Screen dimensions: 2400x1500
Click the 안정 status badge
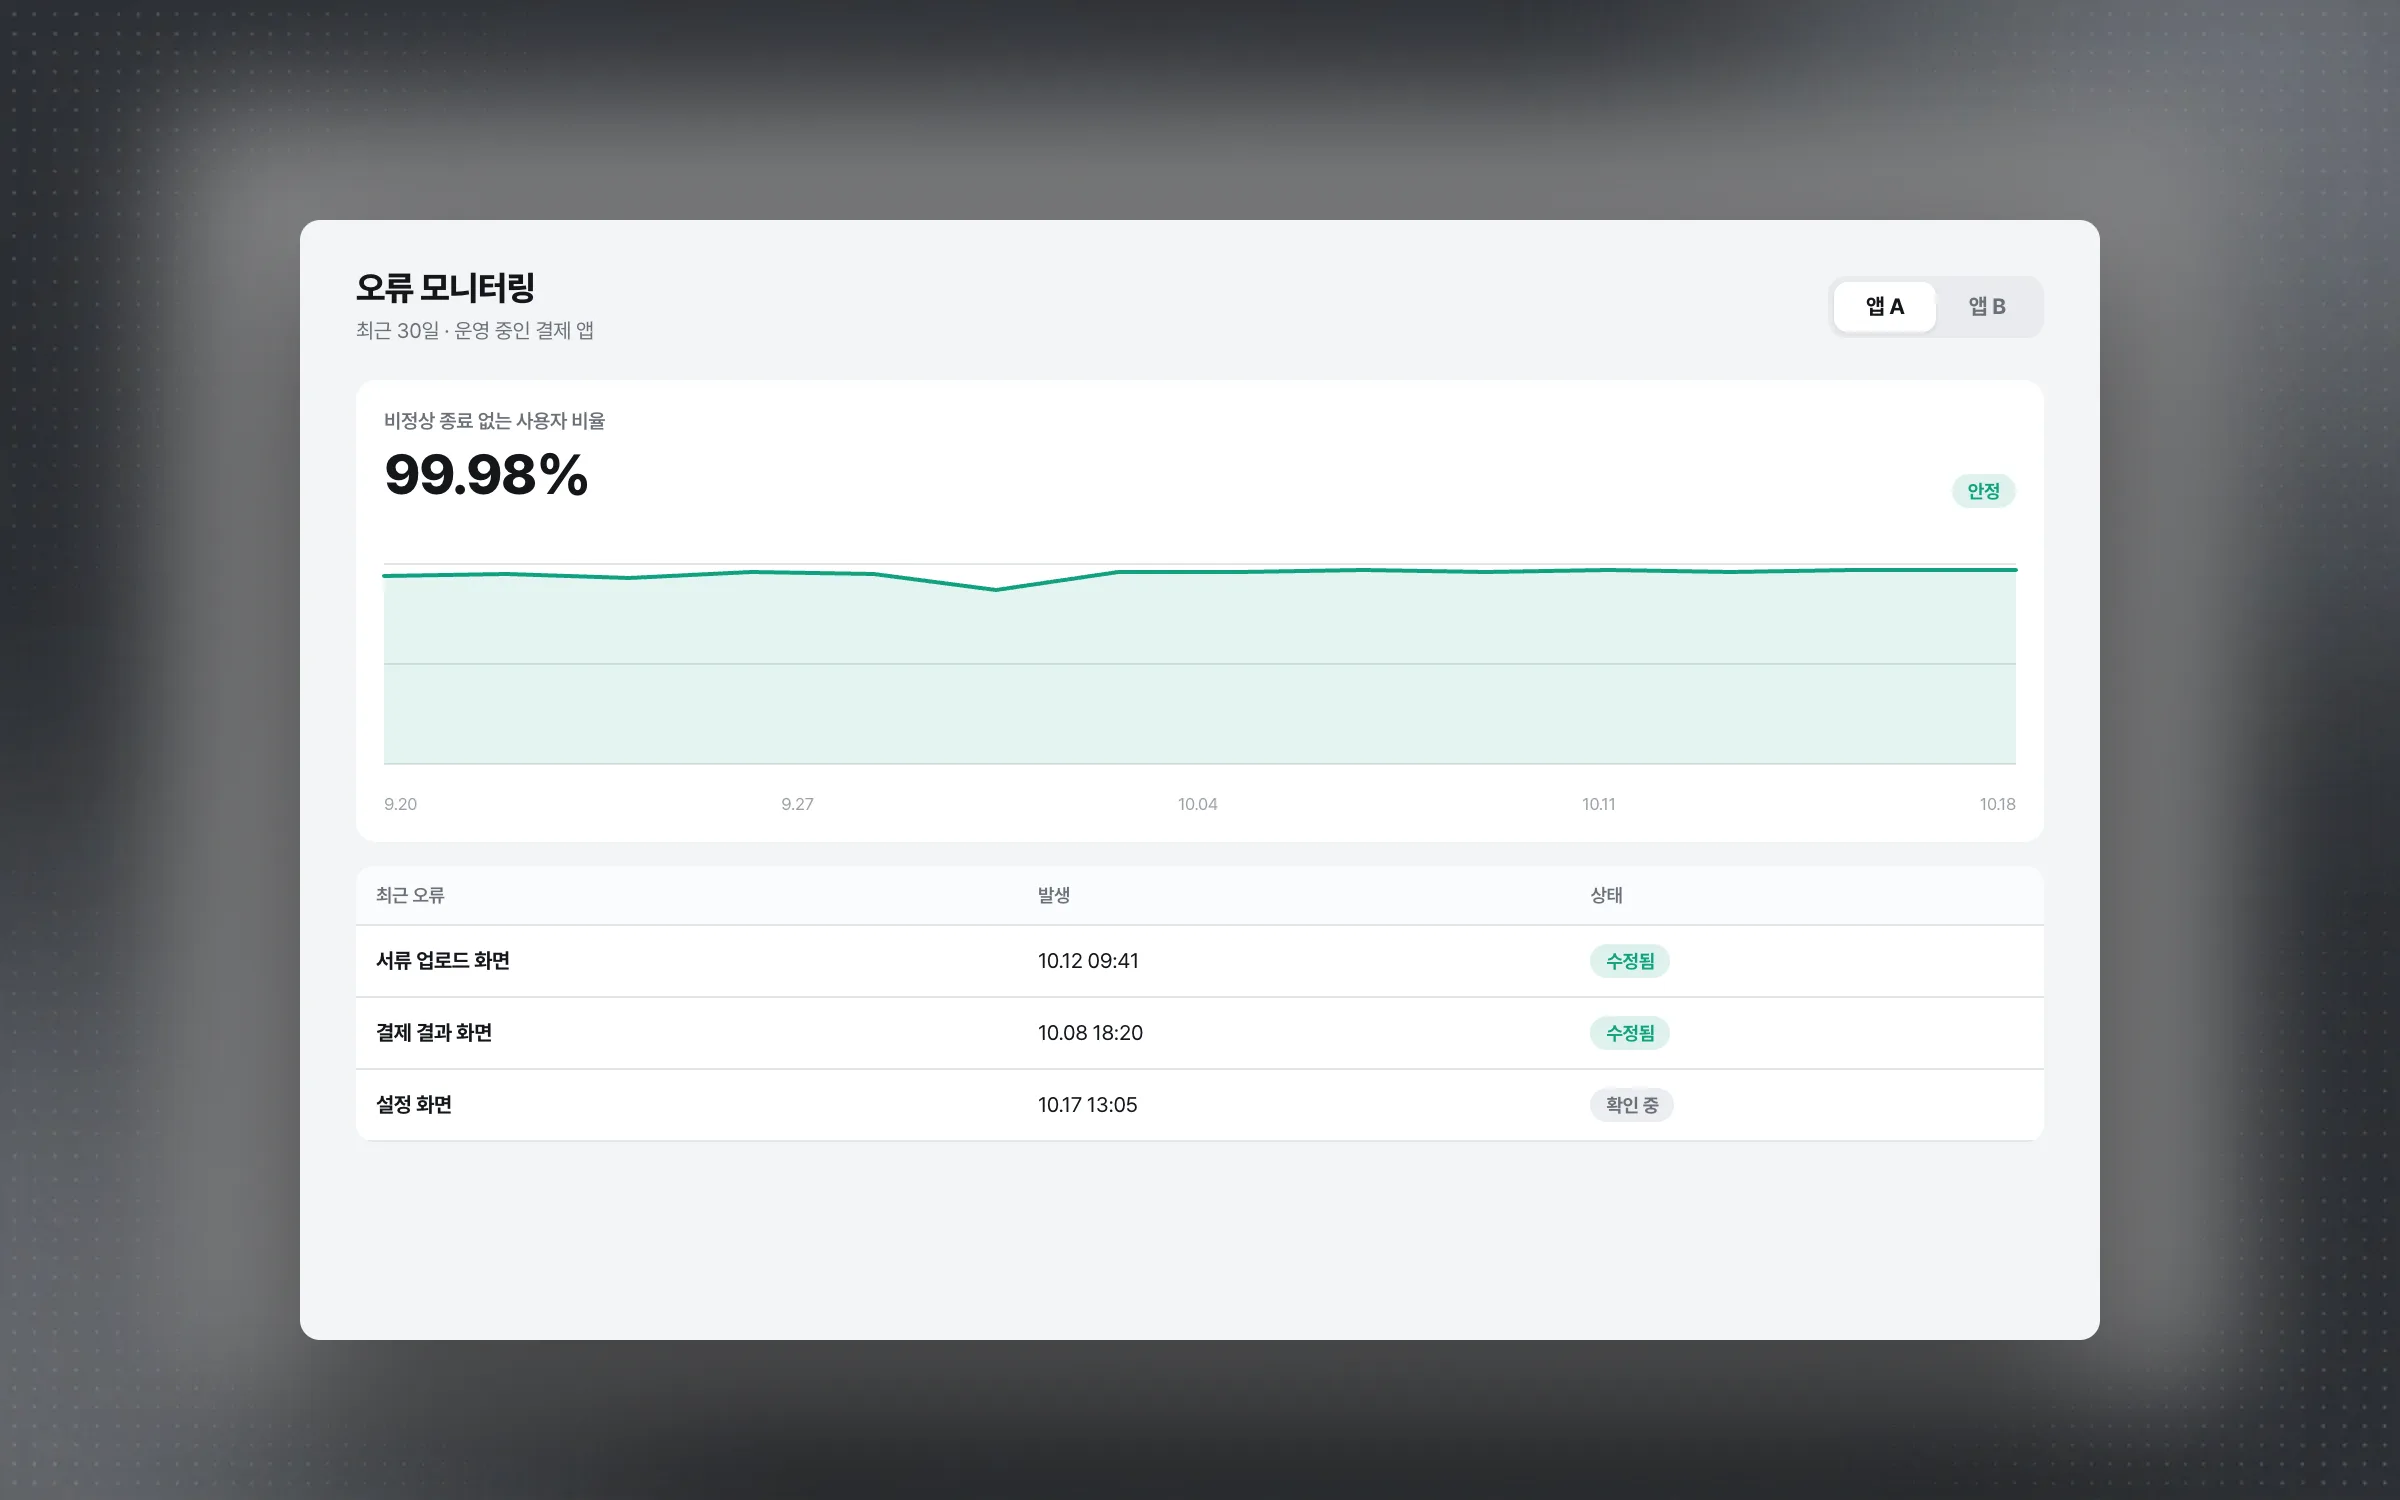tap(1983, 491)
